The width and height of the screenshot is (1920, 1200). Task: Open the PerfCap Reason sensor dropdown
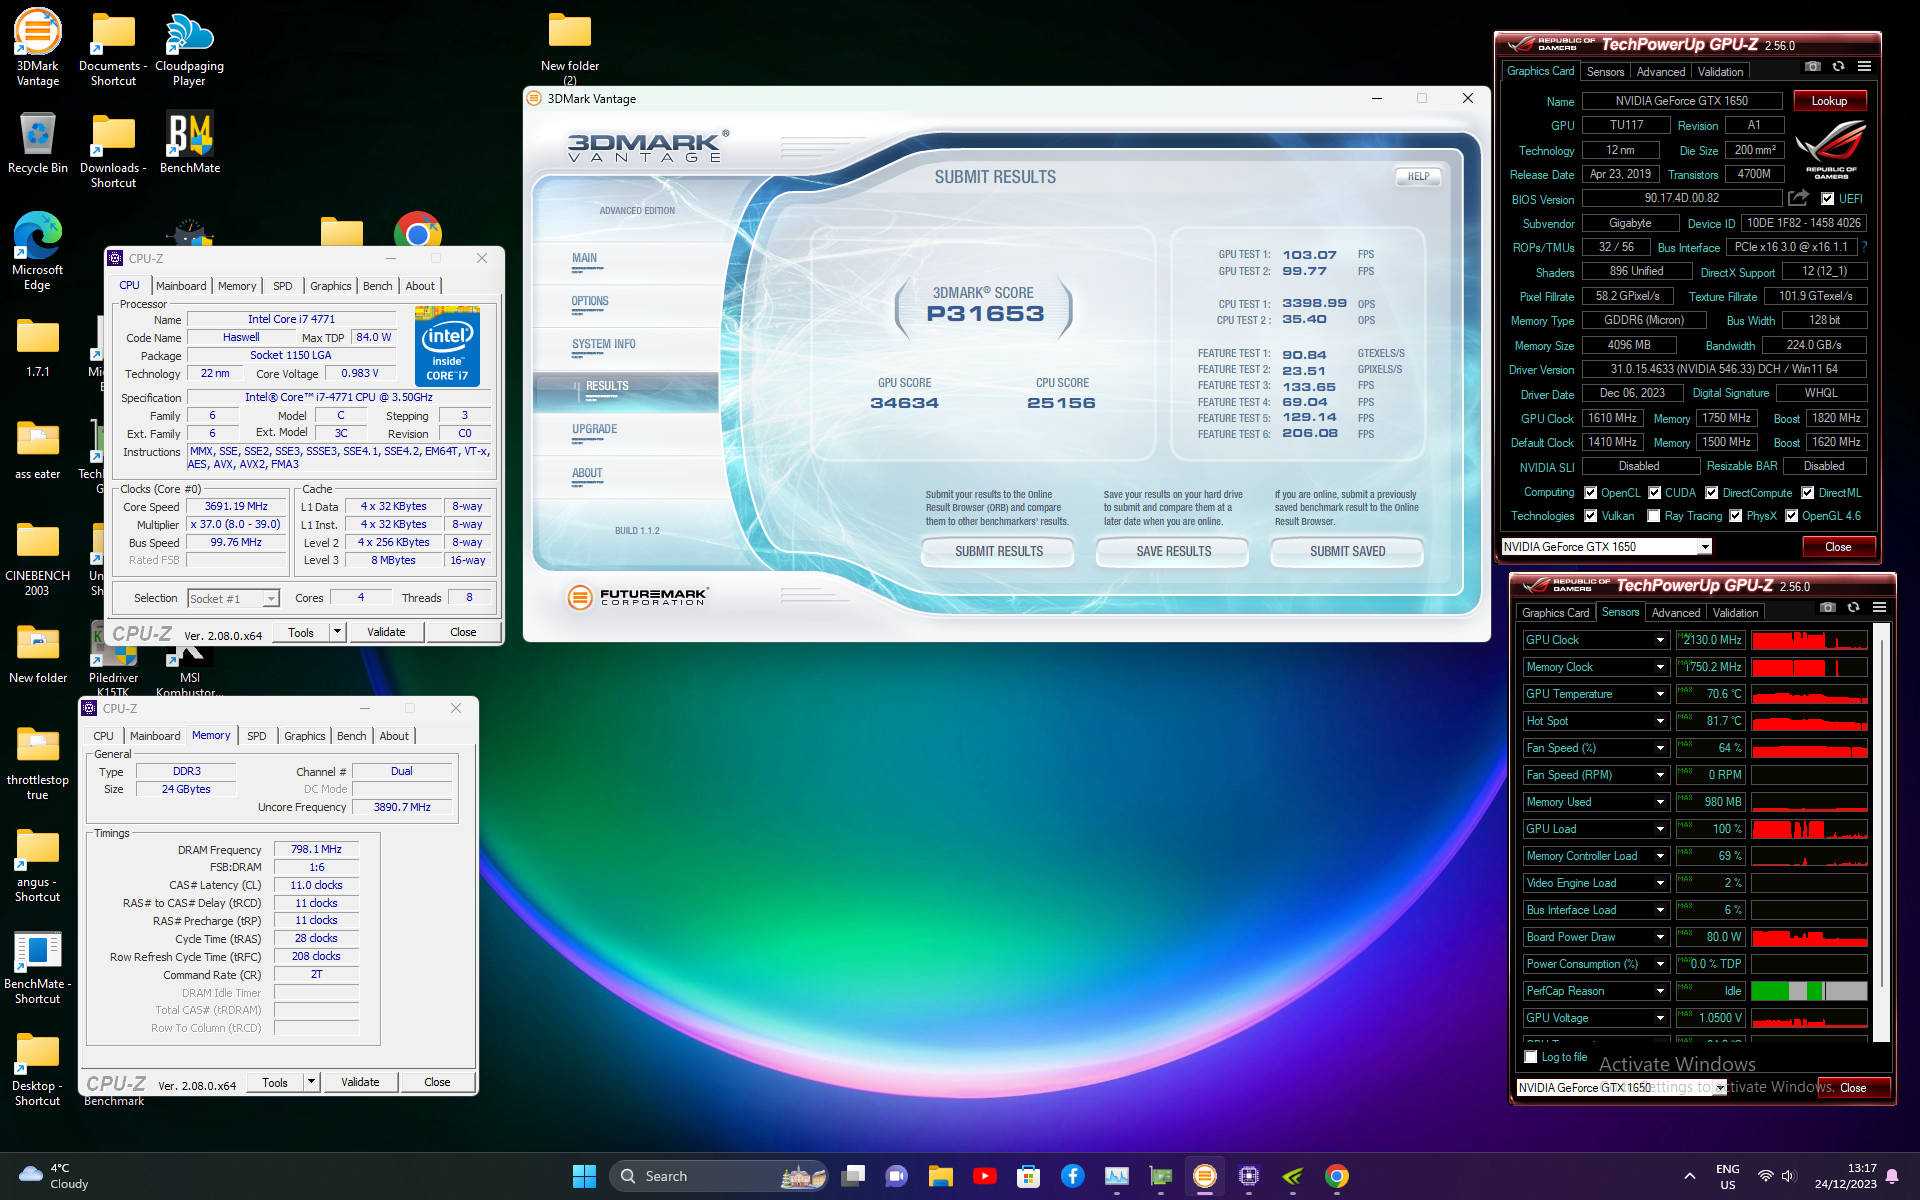tap(1660, 991)
